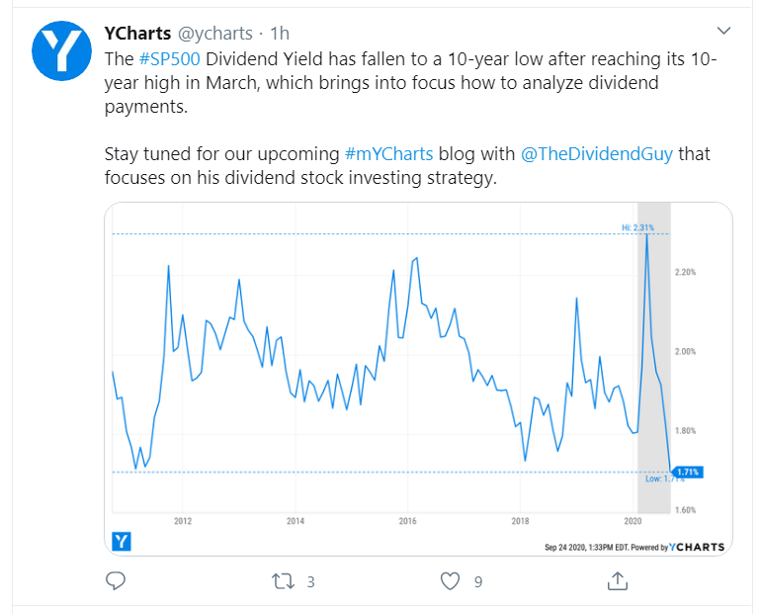Image resolution: width=760 pixels, height=614 pixels.
Task: Click the 1.71% current value label
Action: point(685,471)
